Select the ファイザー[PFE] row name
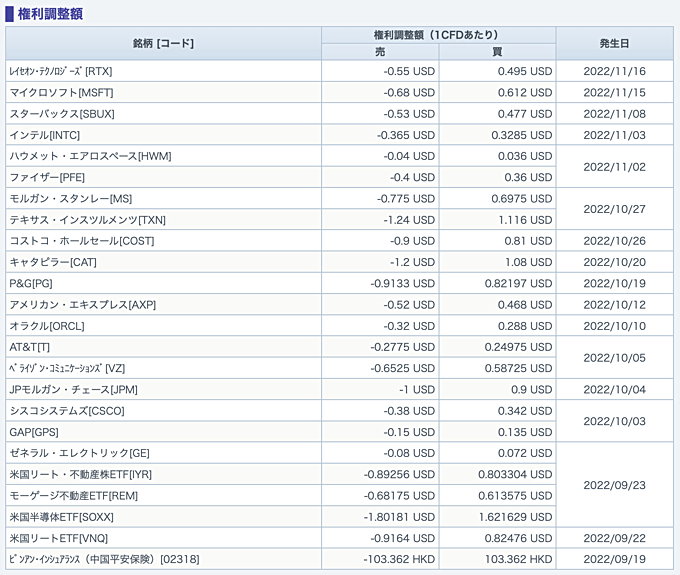 [x=47, y=177]
